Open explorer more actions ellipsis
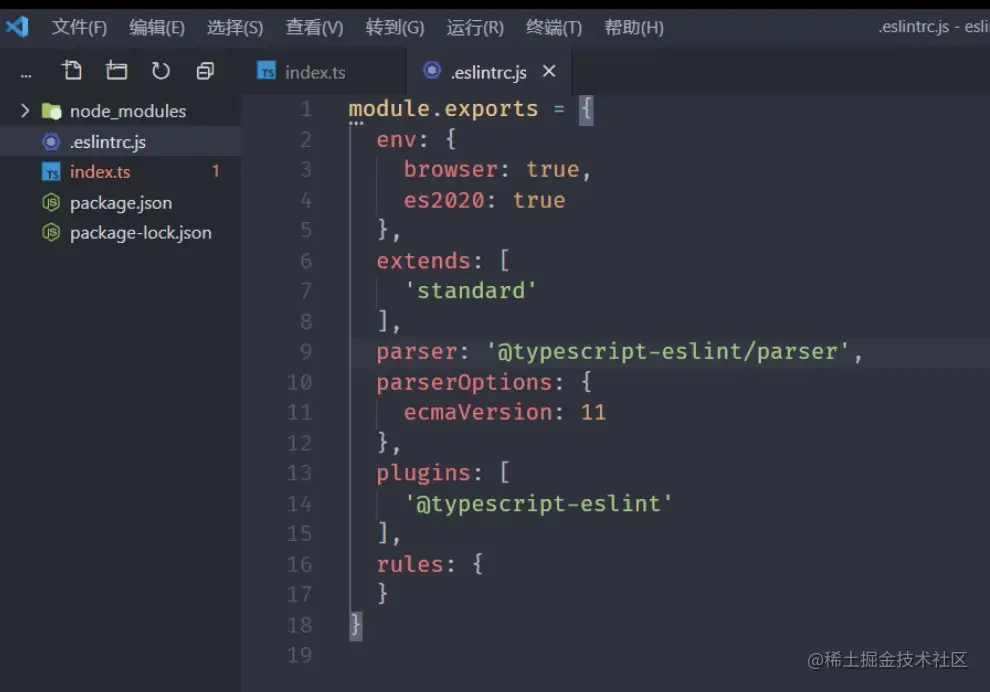Viewport: 990px width, 692px height. (x=26, y=75)
